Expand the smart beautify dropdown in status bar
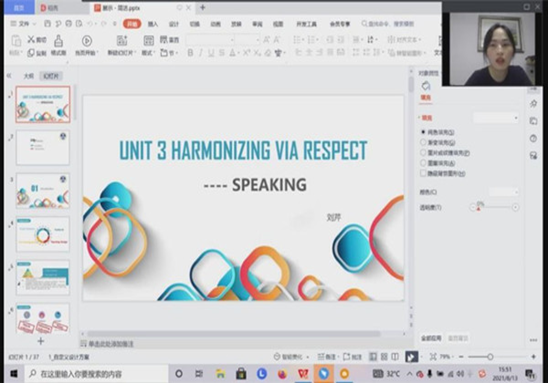This screenshot has width=548, height=383. [x=308, y=357]
